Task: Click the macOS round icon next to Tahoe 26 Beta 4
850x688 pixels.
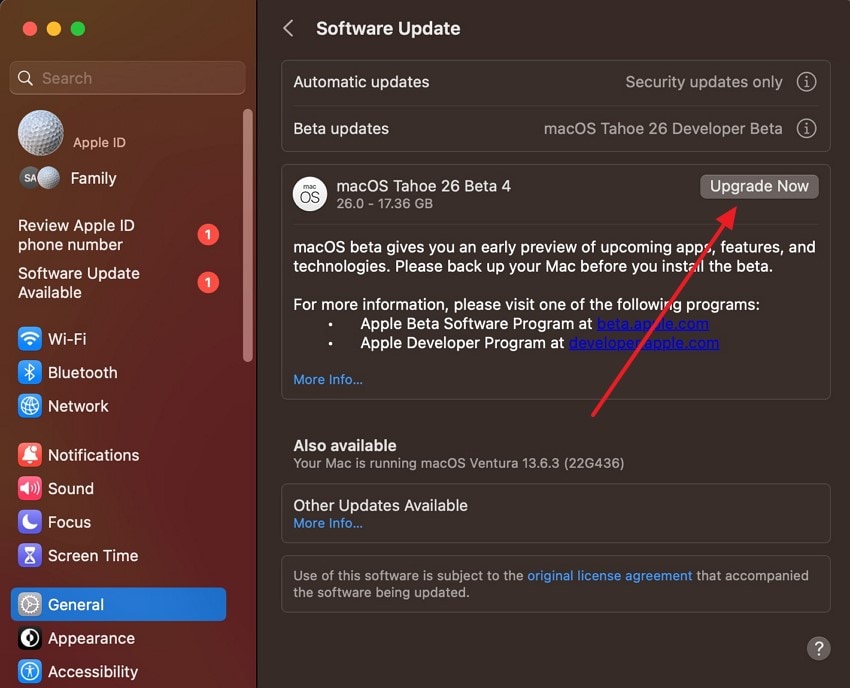Action: click(x=310, y=194)
